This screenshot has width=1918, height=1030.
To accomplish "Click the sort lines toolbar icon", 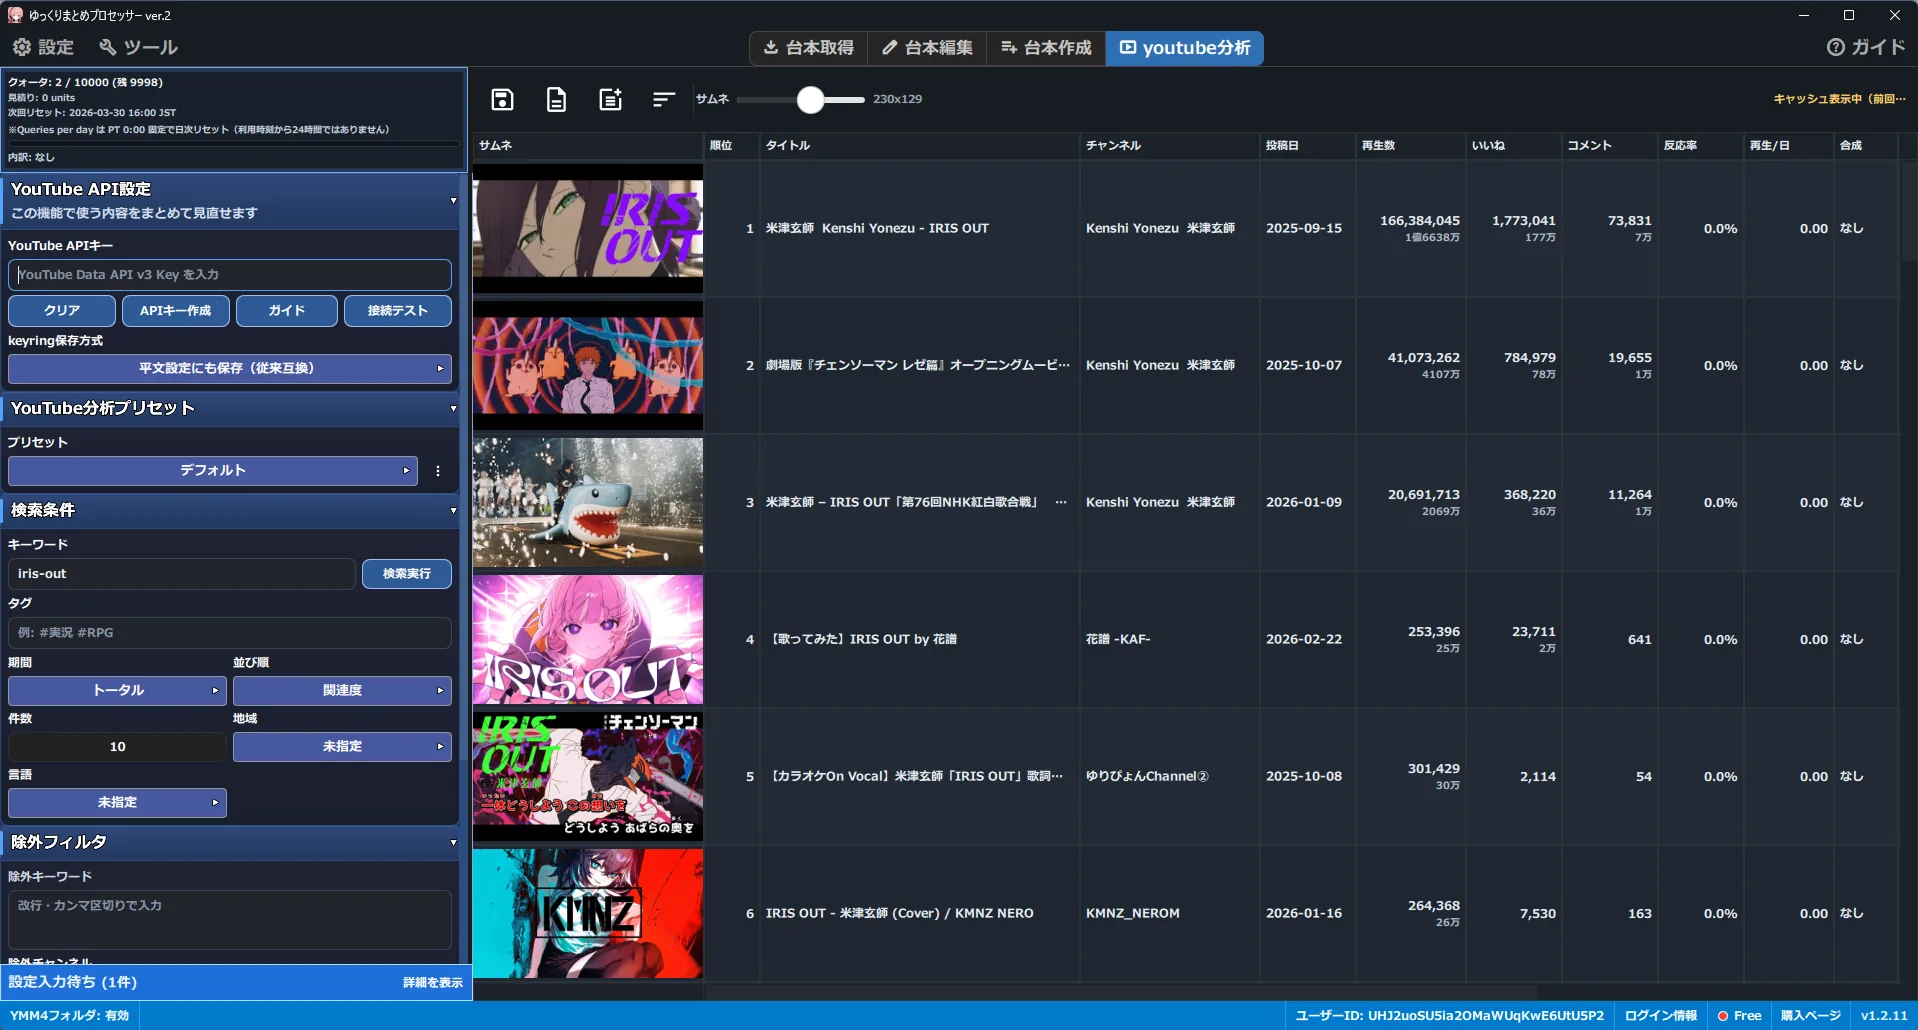I will point(664,99).
